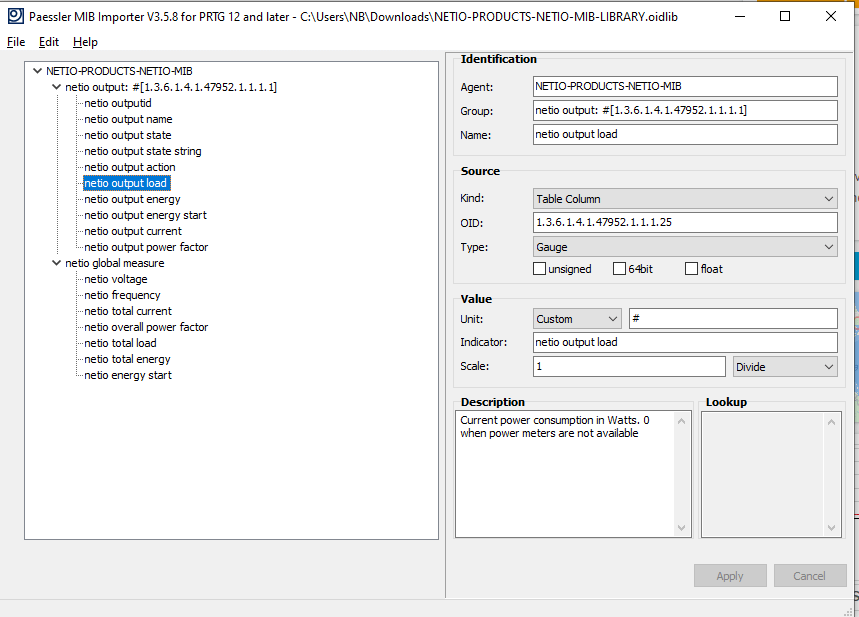Click the Agent input field
The image size is (859, 617).
point(685,86)
